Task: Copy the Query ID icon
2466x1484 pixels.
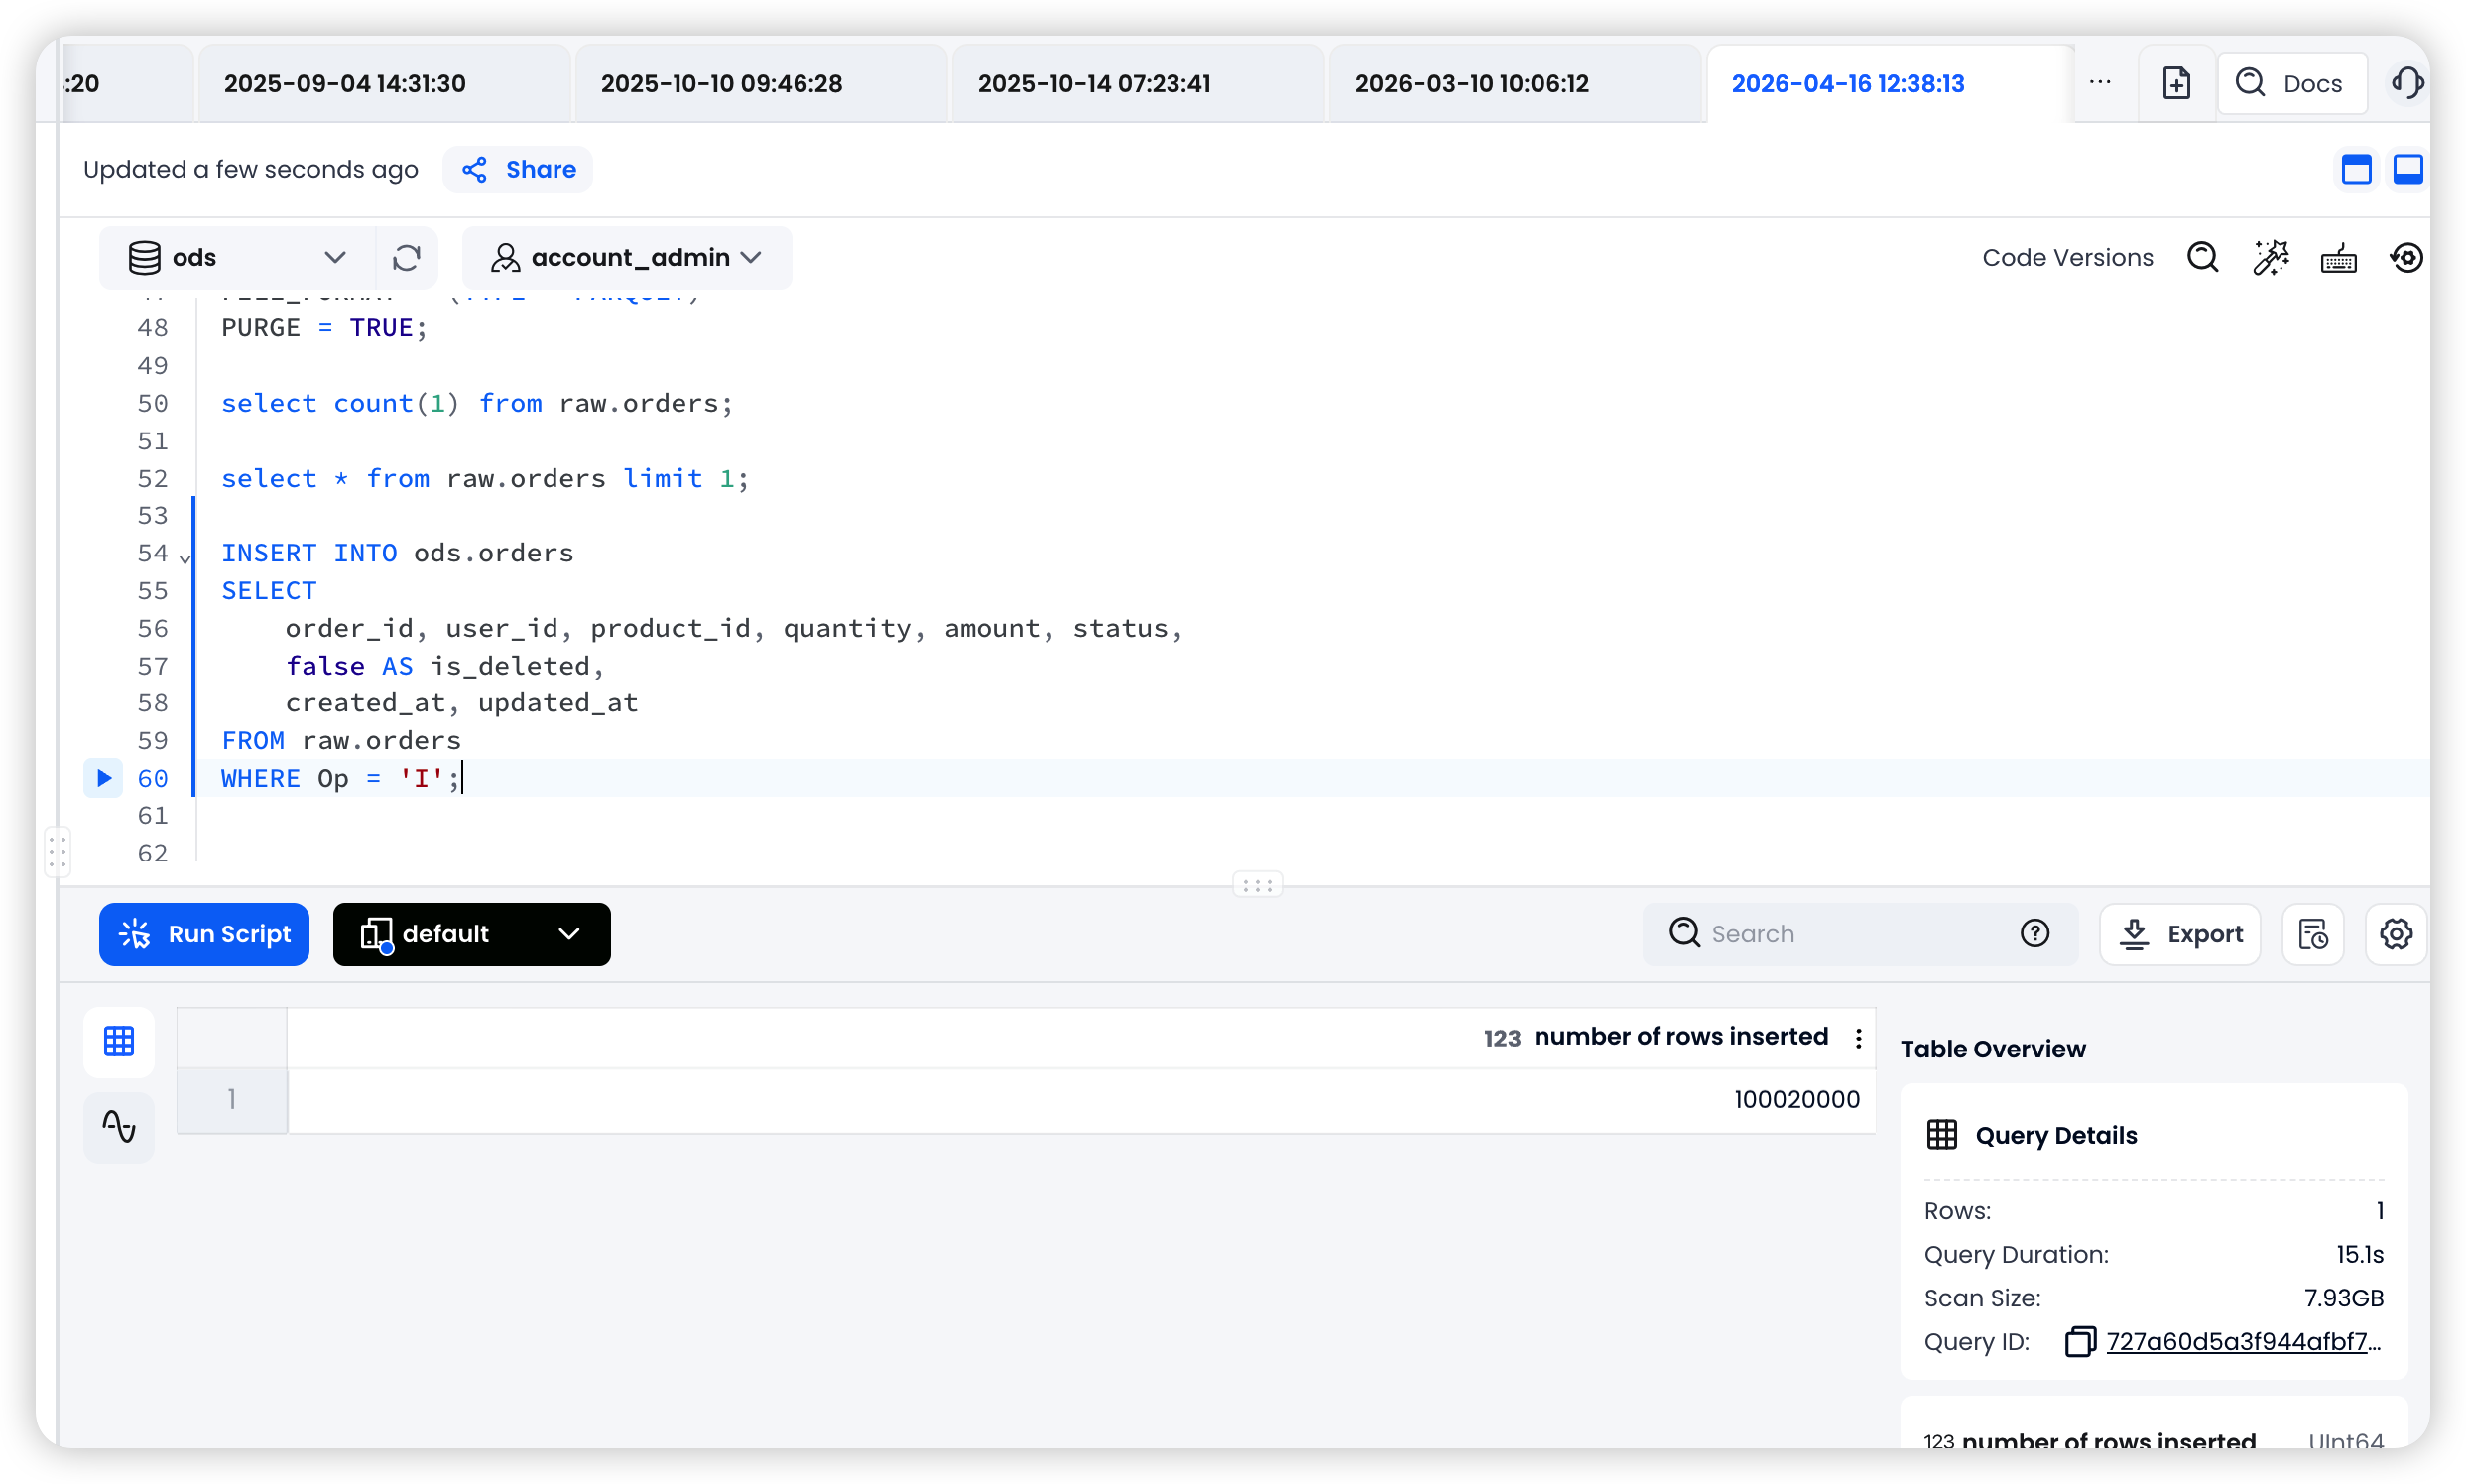Action: click(2080, 1341)
